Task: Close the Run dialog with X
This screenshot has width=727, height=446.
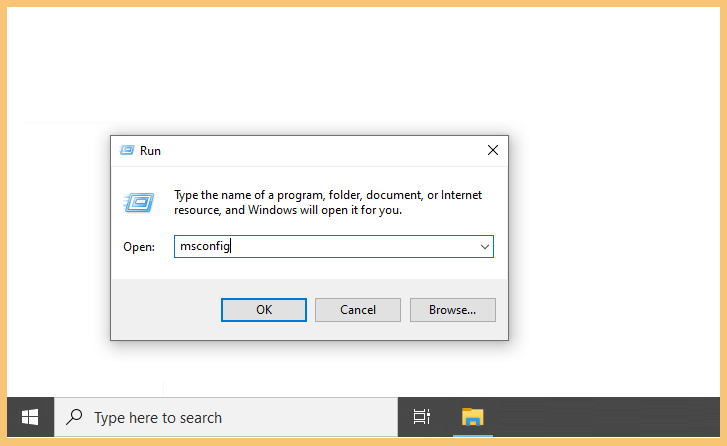Action: tap(493, 150)
